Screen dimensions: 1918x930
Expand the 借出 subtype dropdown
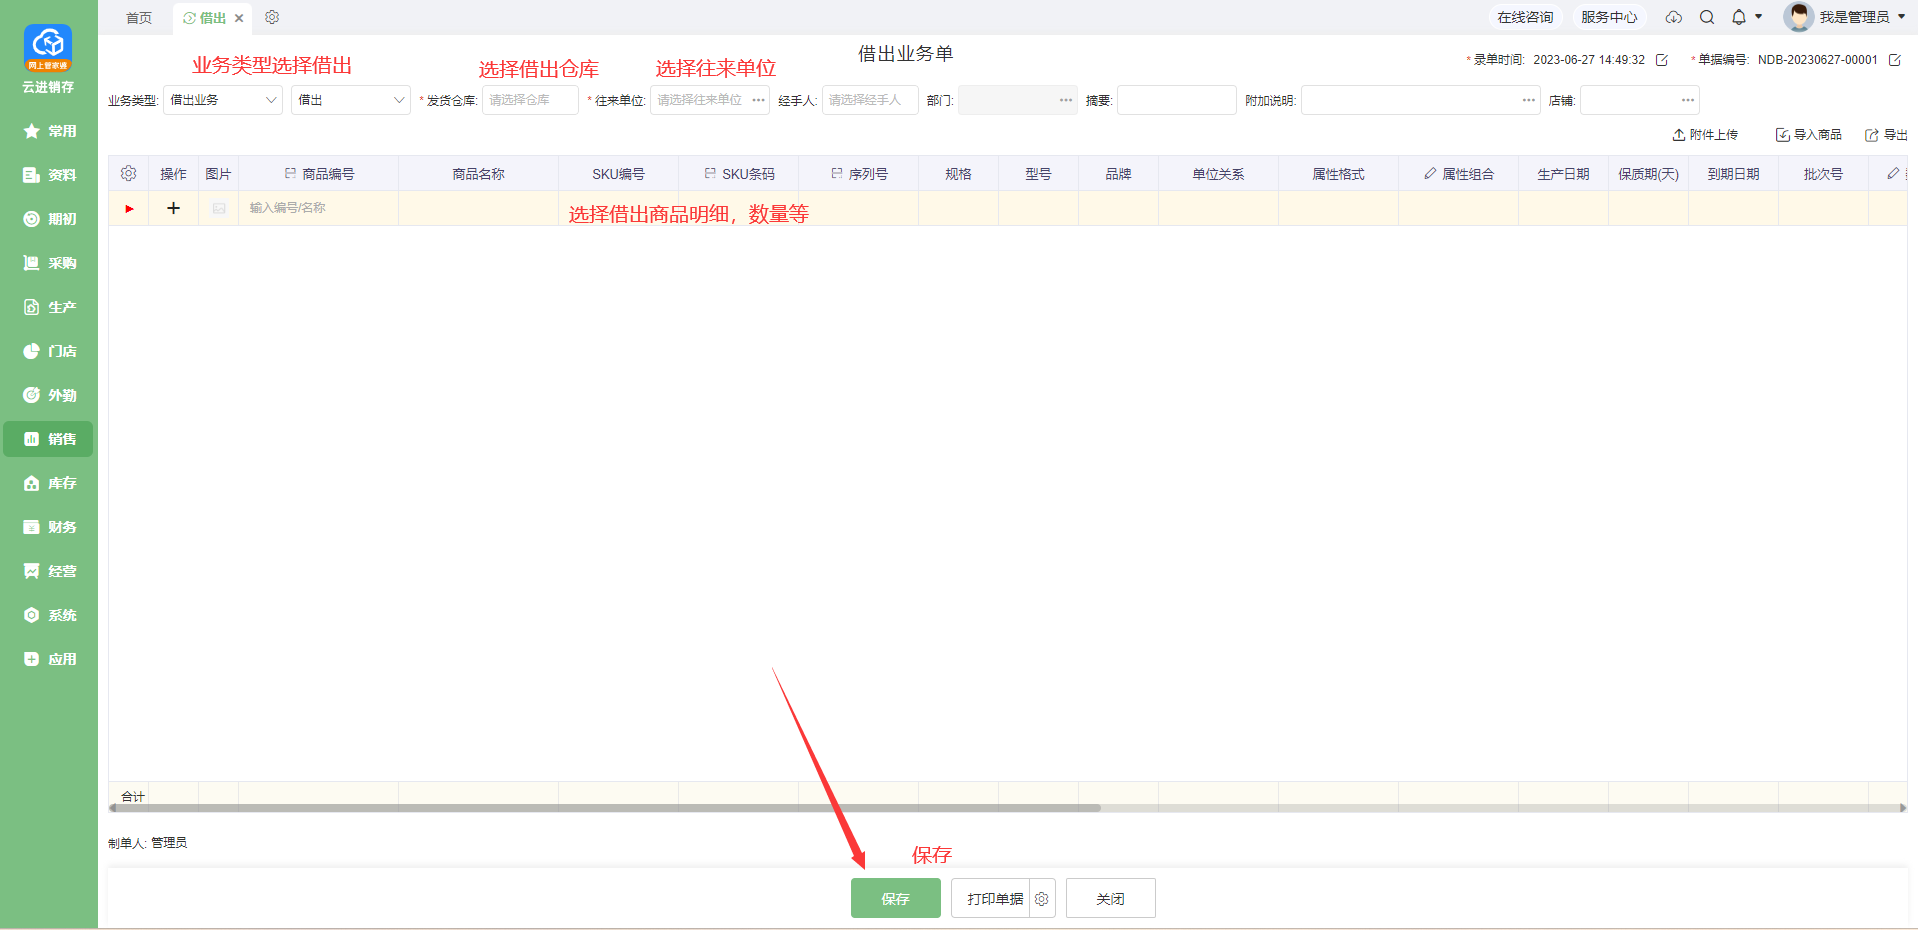[x=351, y=100]
